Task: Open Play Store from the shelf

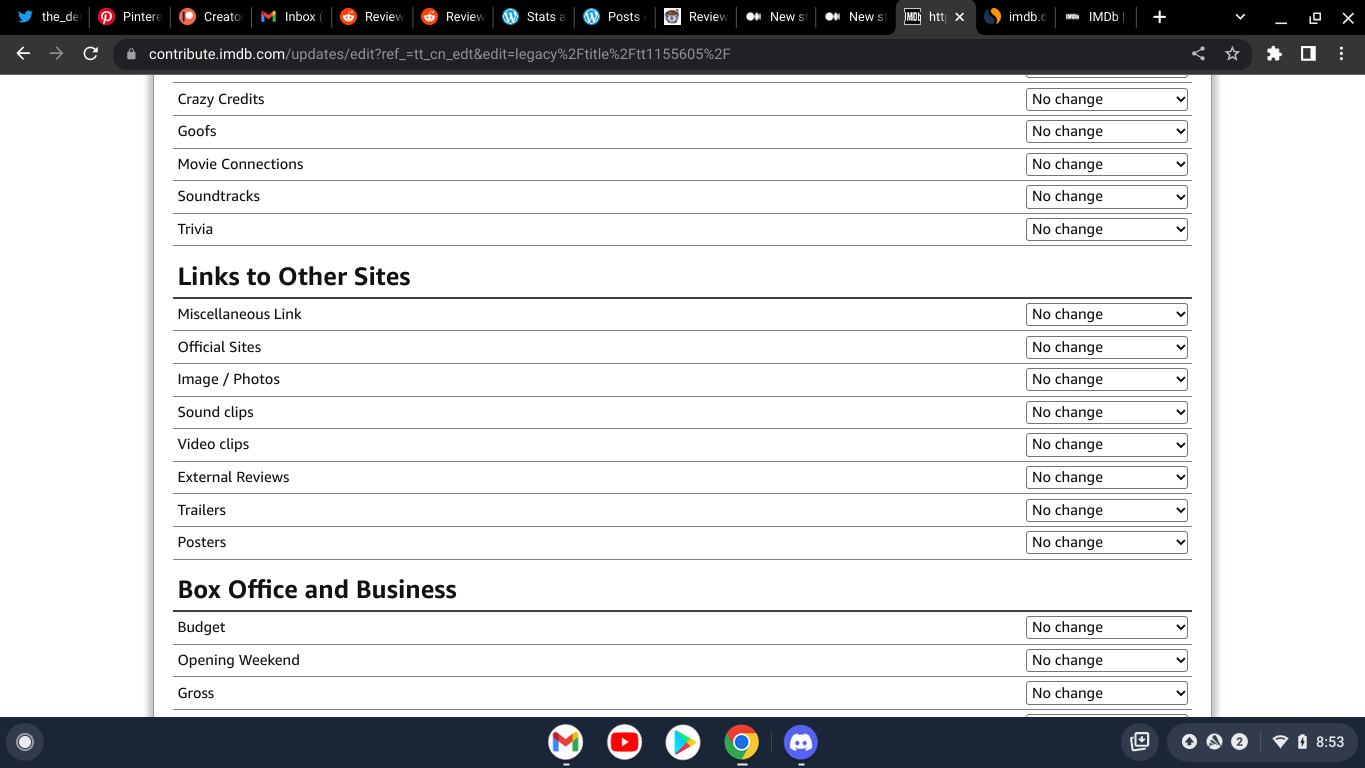Action: pyautogui.click(x=683, y=742)
